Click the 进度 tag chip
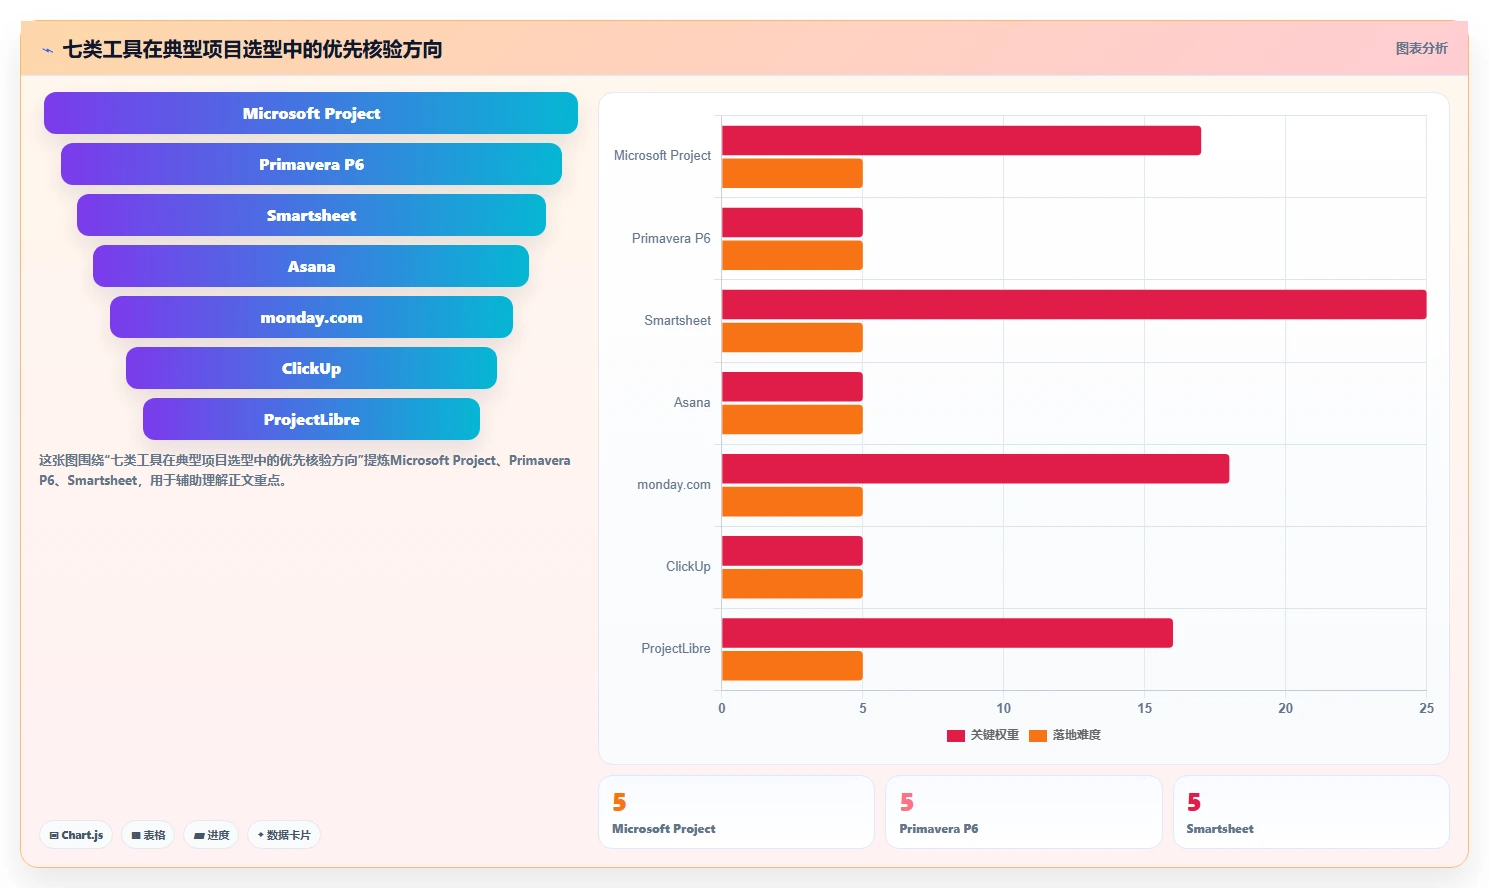The image size is (1489, 888). (x=211, y=835)
